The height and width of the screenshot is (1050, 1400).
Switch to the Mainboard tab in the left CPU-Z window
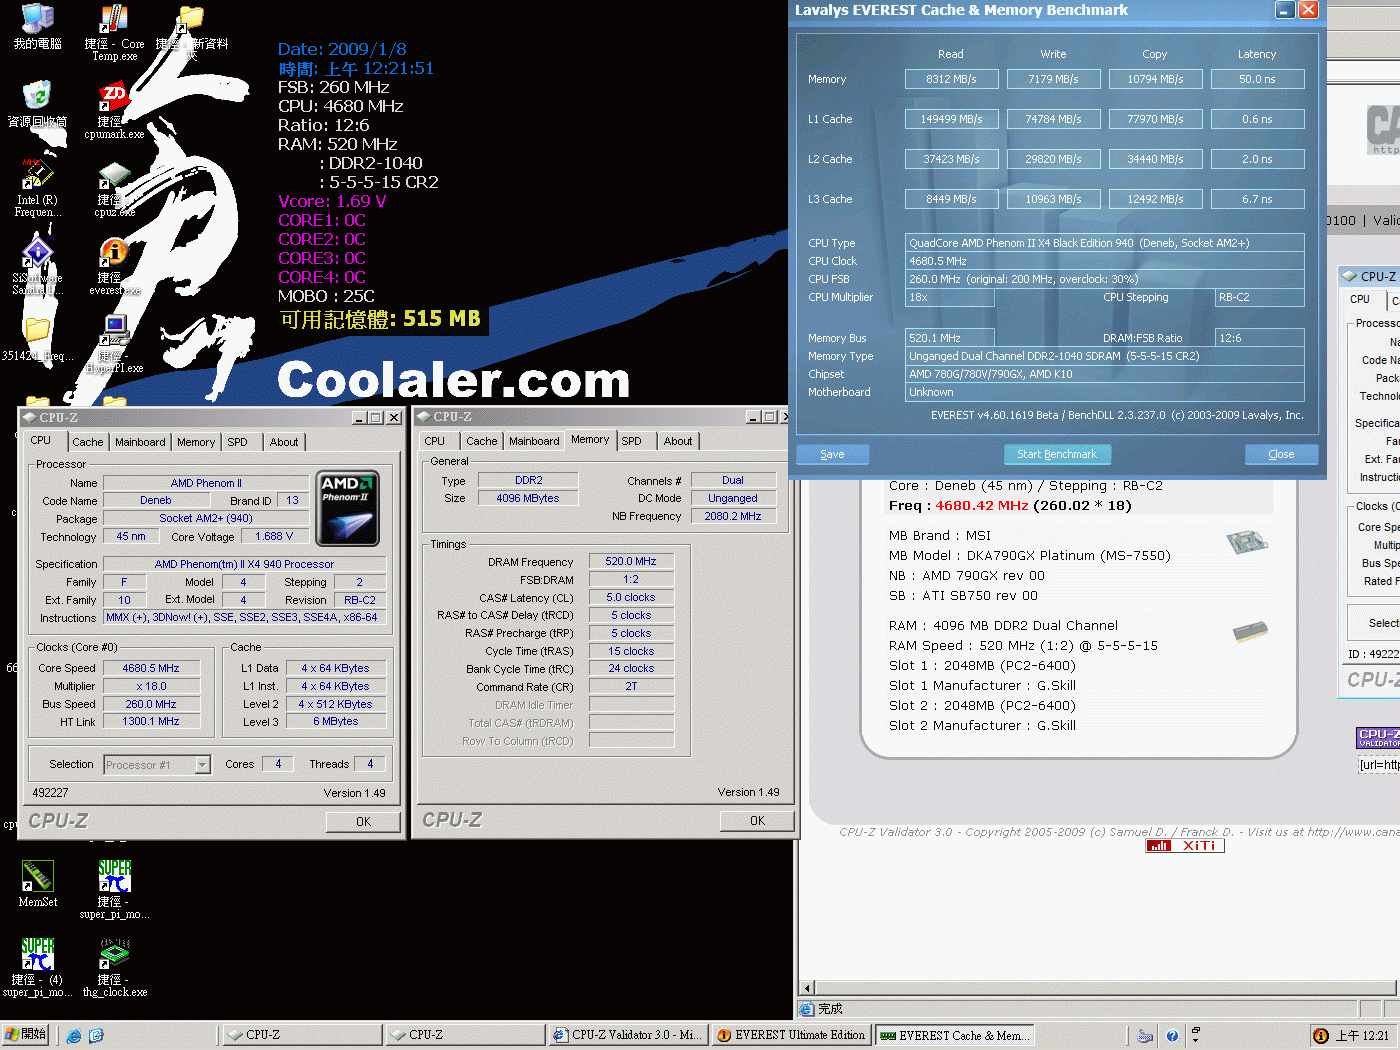[x=140, y=442]
